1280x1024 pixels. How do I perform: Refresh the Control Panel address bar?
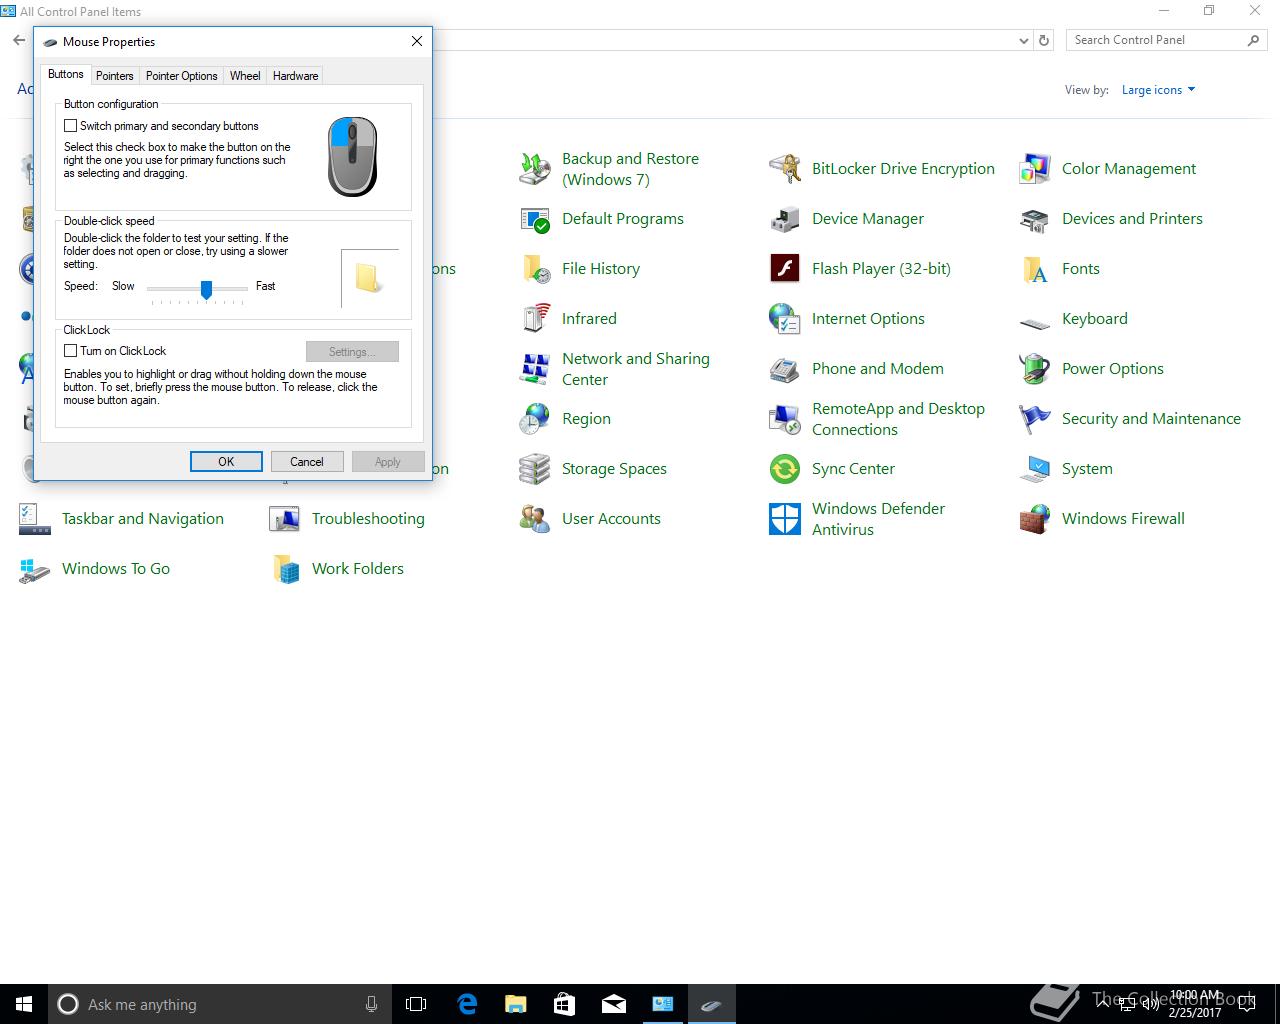1044,41
